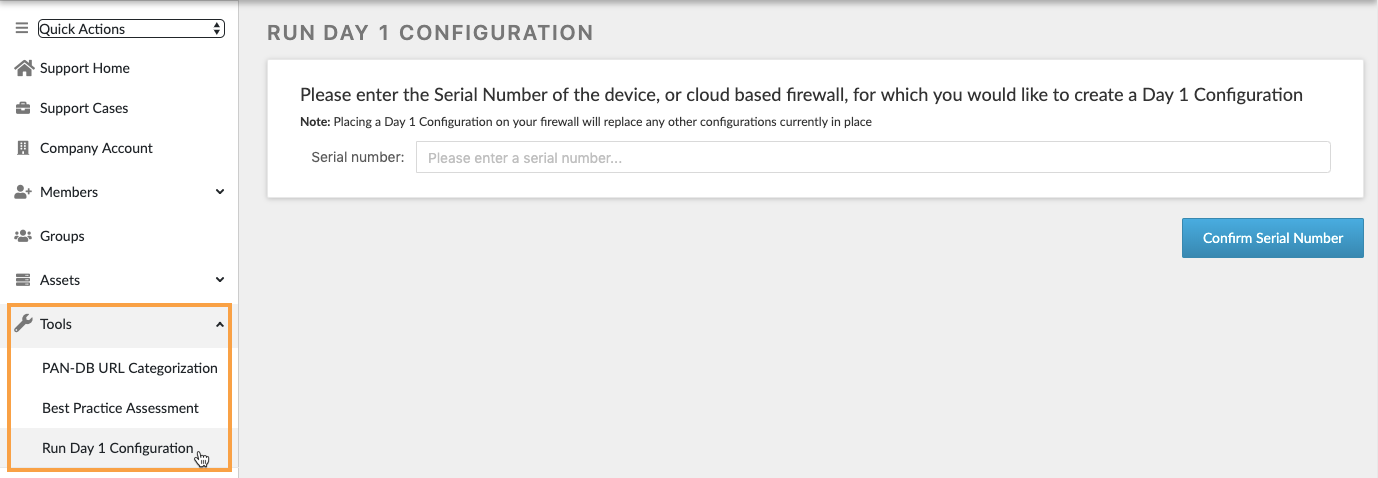1378x478 pixels.
Task: Navigate to Company Account link
Action: click(96, 148)
